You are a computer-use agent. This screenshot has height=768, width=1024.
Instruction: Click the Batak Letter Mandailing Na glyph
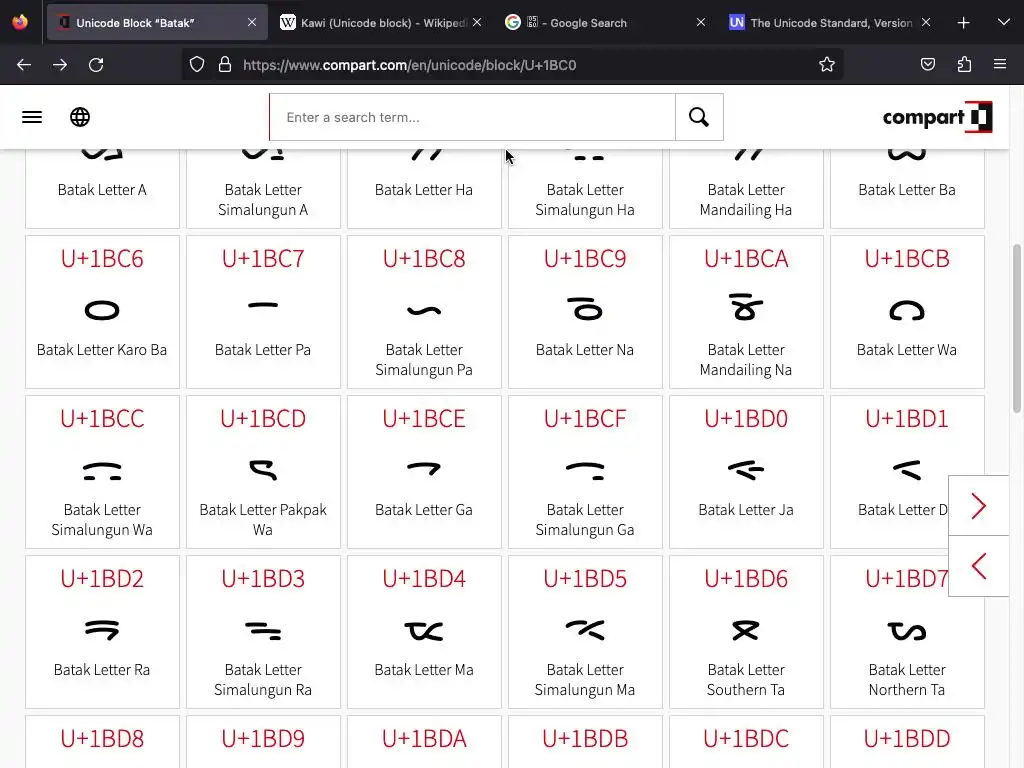(x=746, y=307)
